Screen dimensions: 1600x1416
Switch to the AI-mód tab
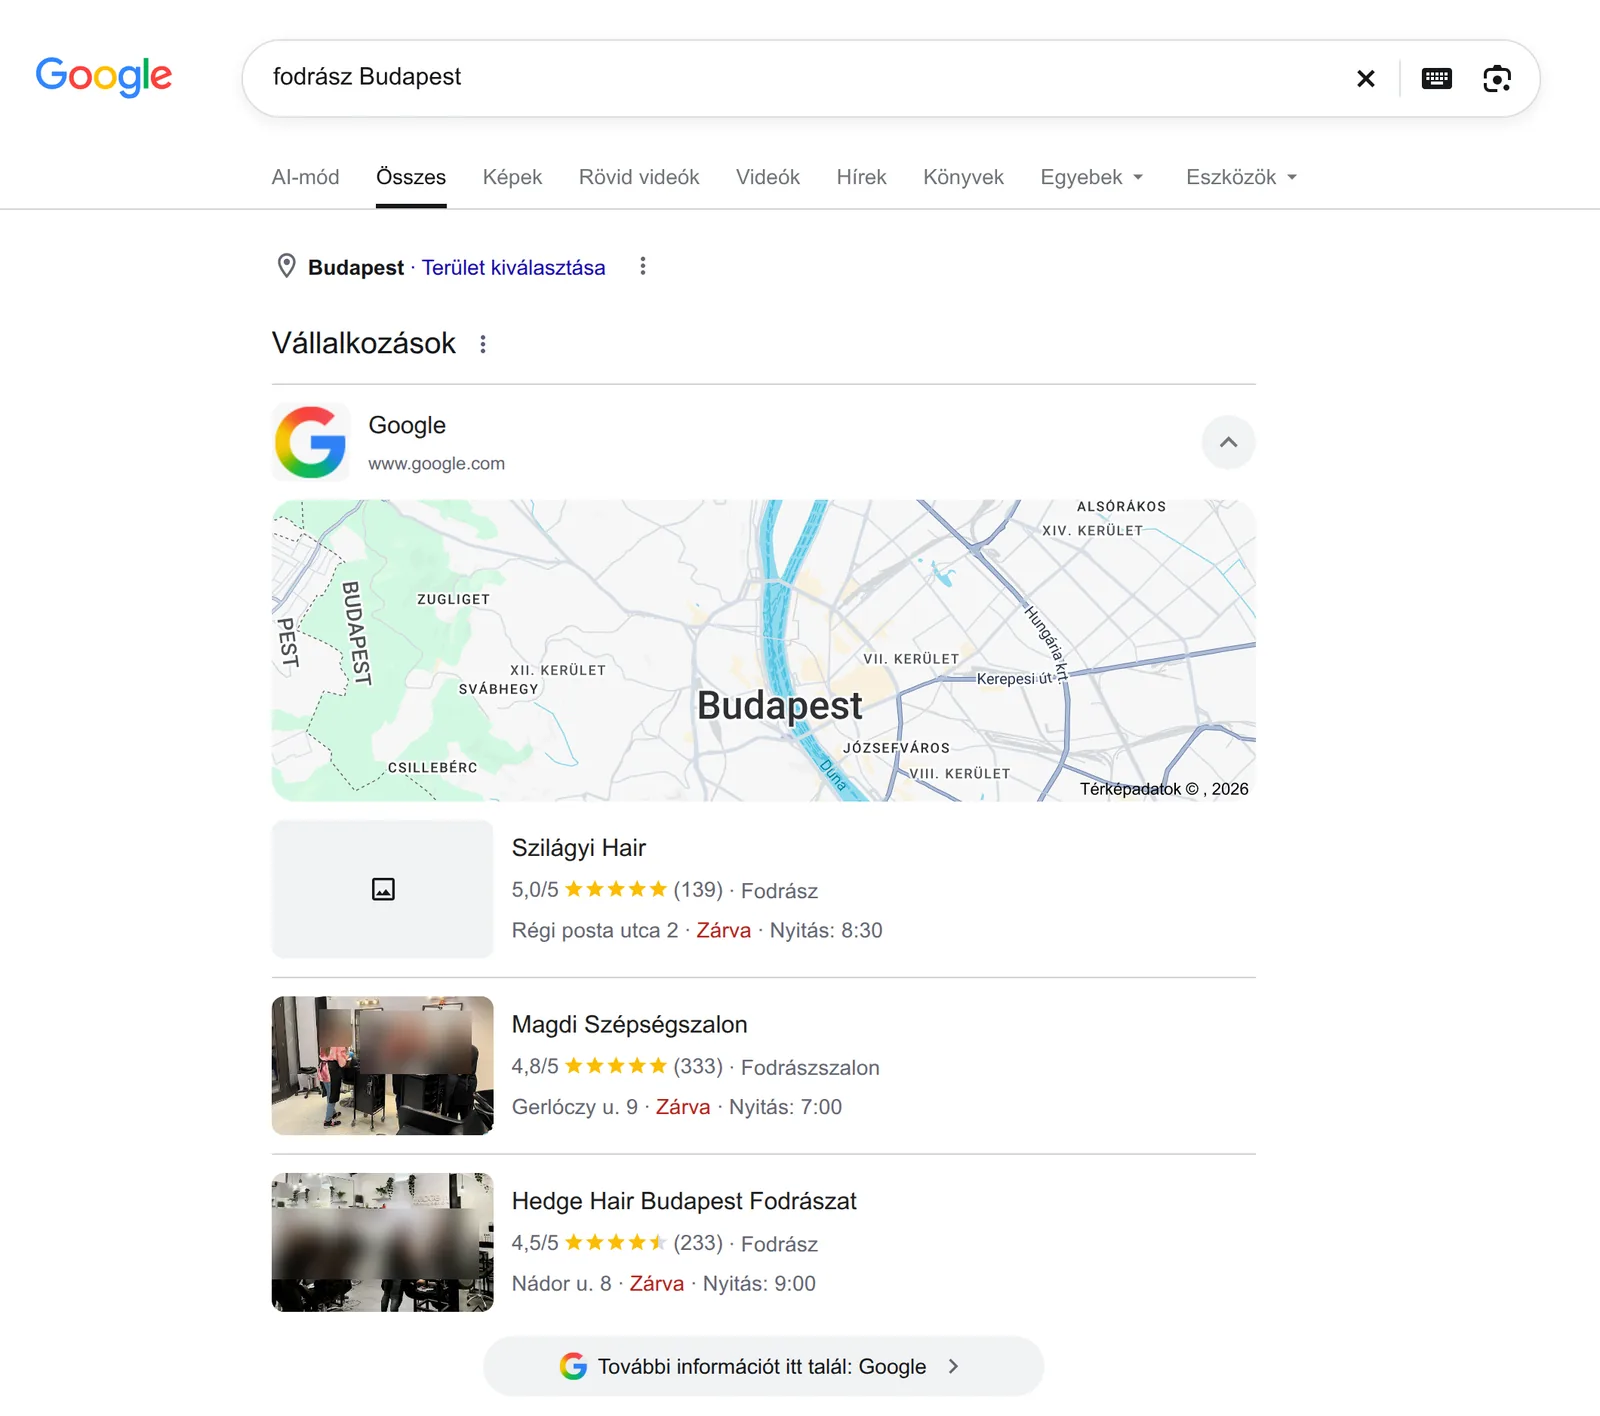306,177
